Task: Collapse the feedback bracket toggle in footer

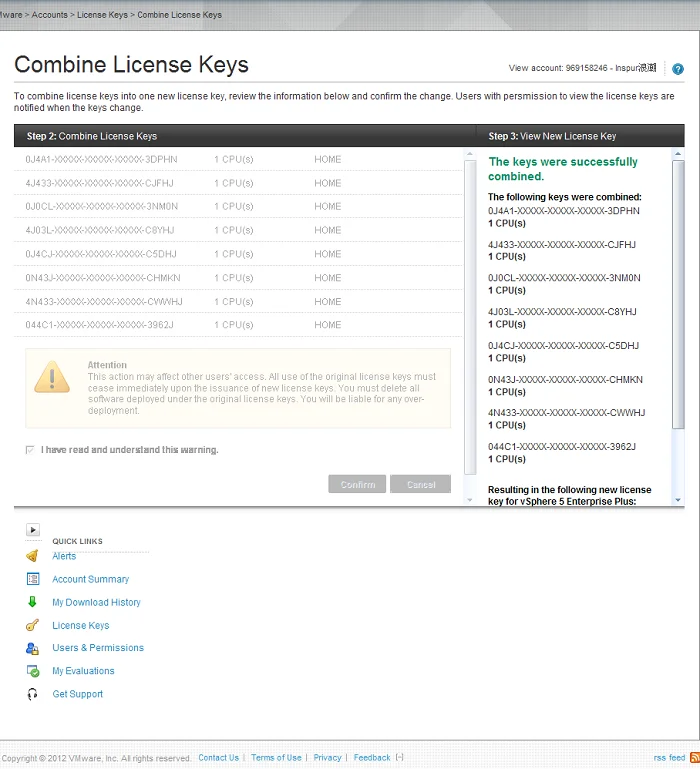Action: point(400,757)
